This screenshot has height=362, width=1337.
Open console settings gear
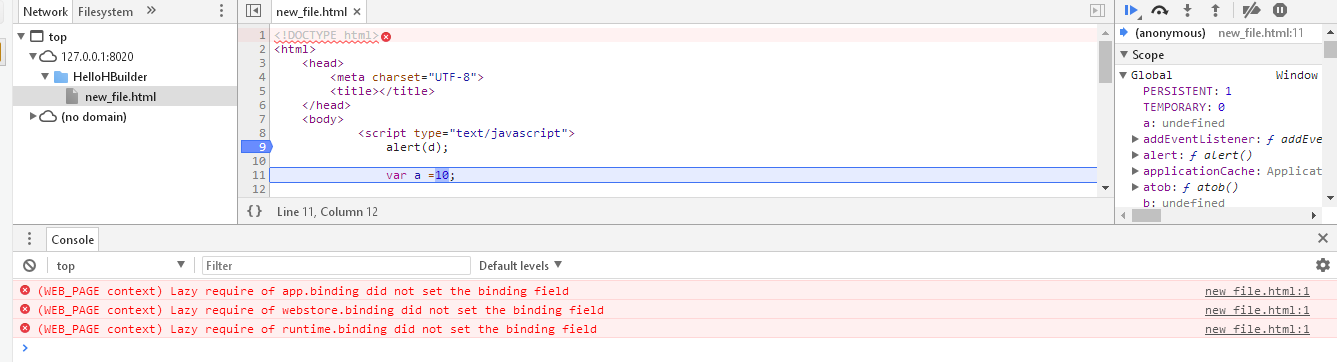1323,265
